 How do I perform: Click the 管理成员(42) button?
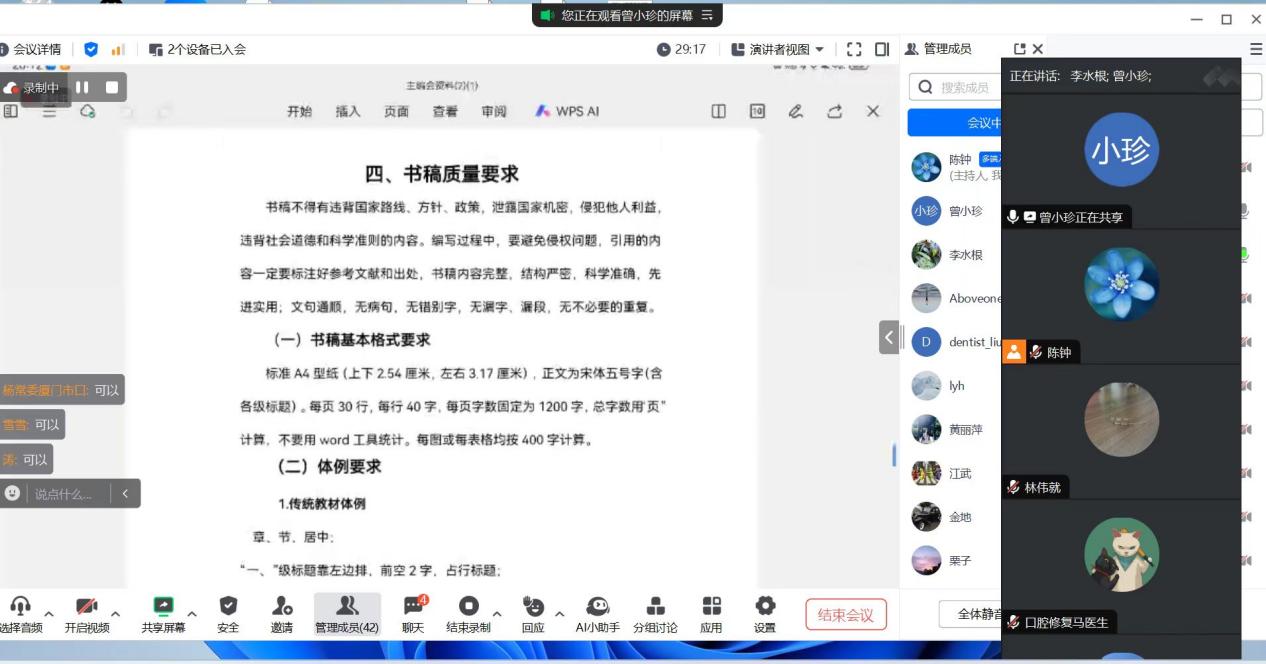pos(347,615)
